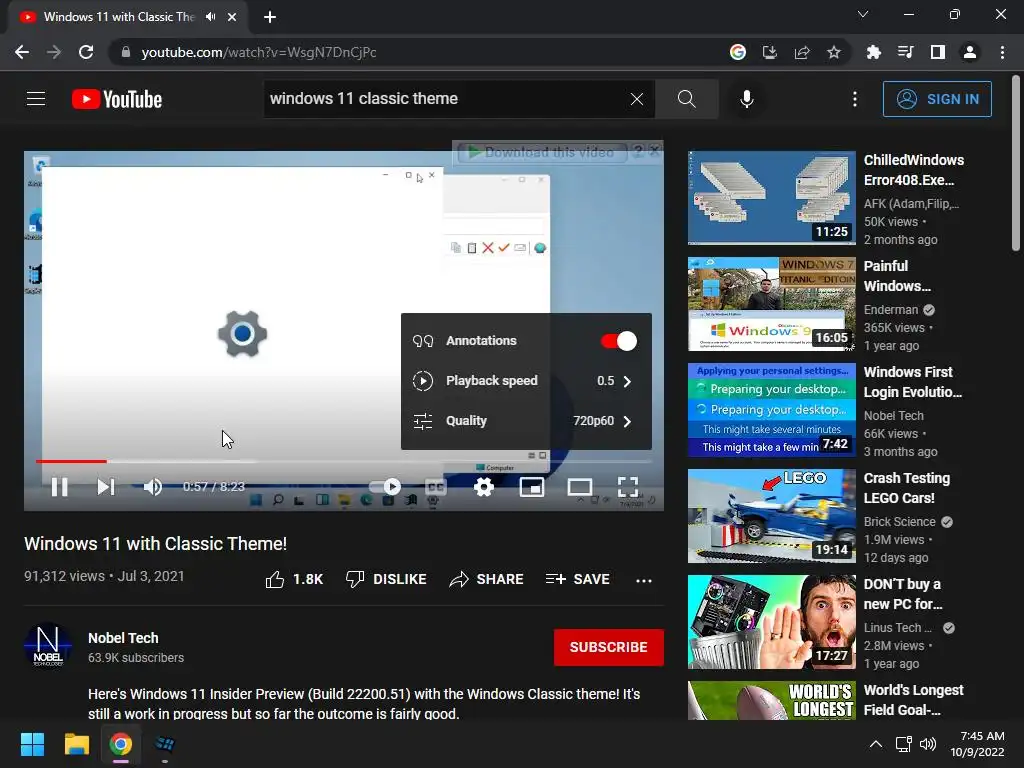
Task: Open the YouTube hamburger guide menu
Action: [36, 99]
